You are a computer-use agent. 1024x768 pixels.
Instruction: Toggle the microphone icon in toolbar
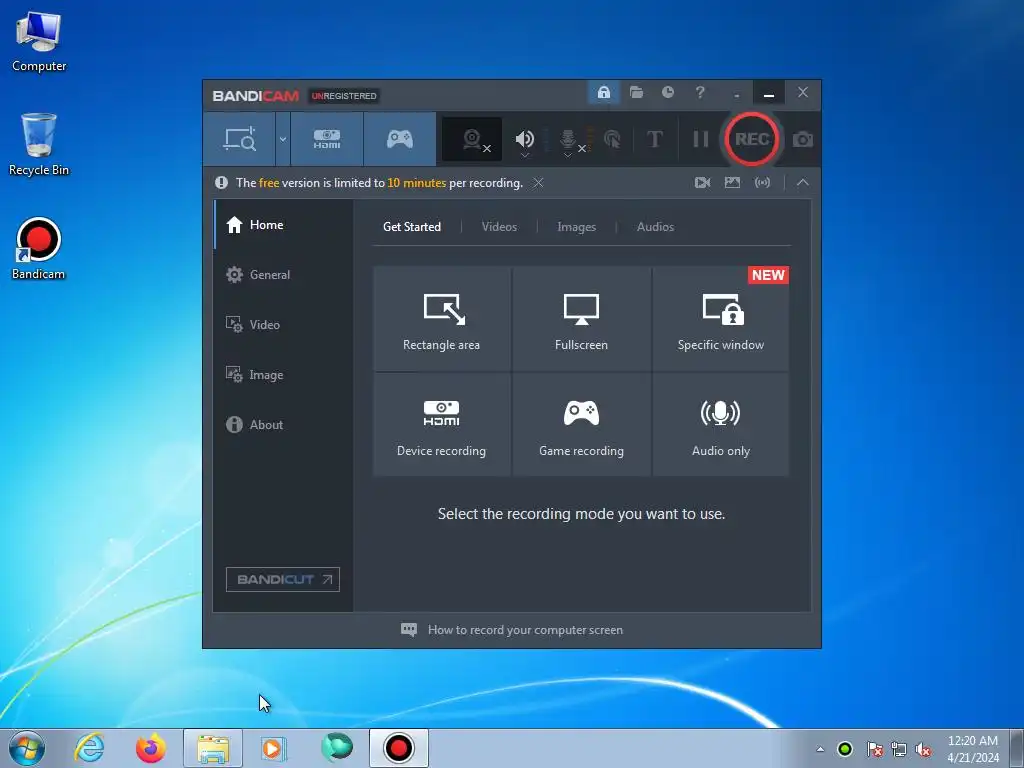click(x=568, y=138)
